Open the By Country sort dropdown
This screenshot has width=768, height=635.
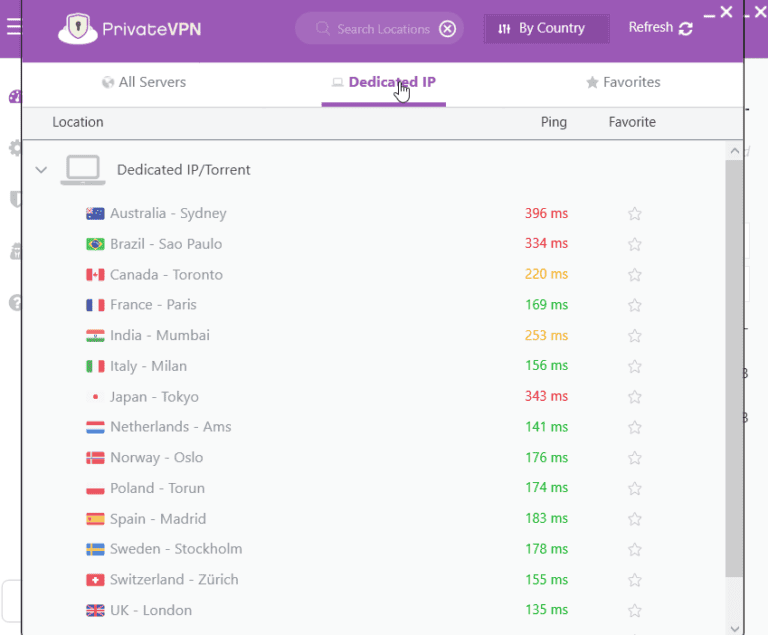point(547,29)
